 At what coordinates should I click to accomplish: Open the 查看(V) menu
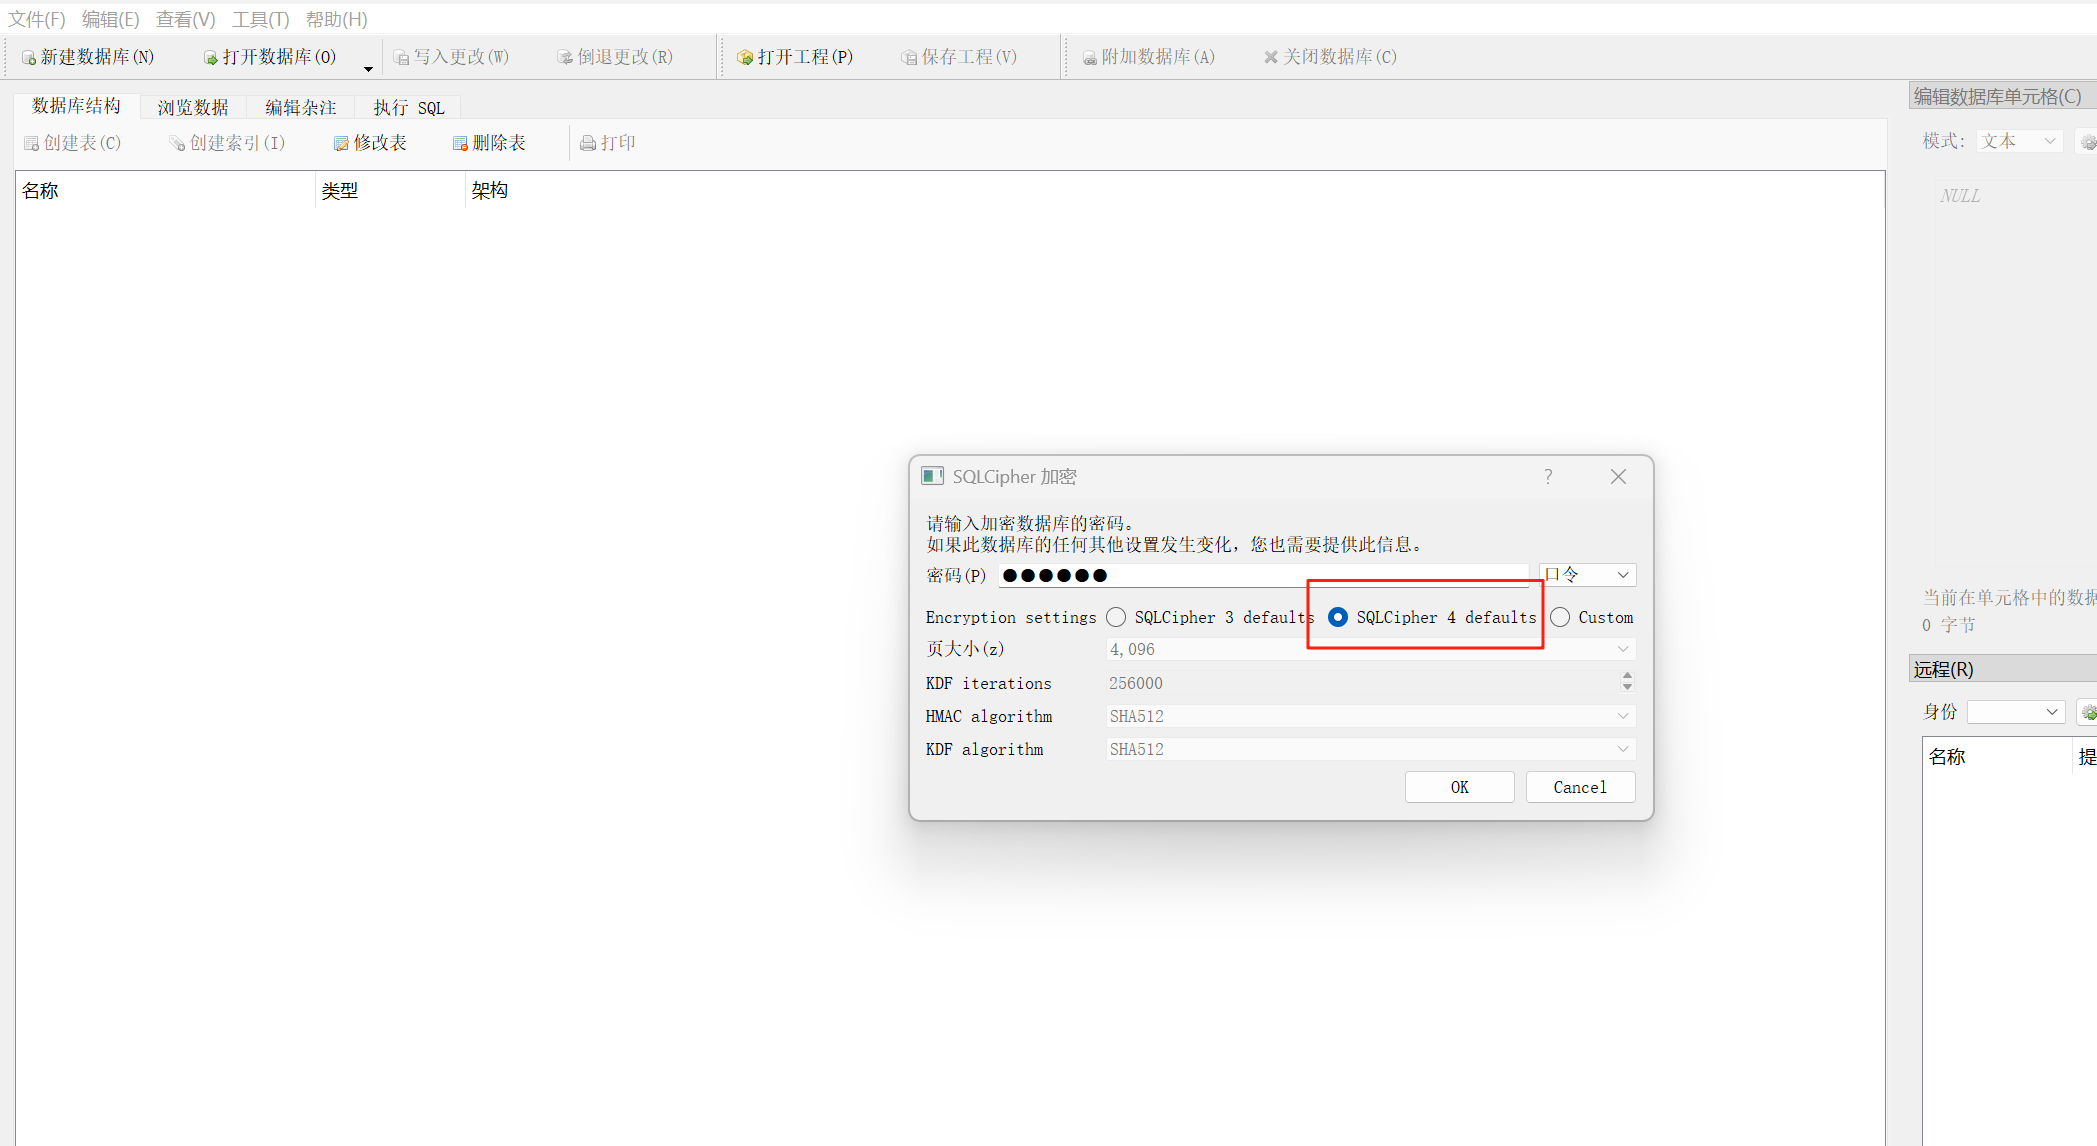click(x=185, y=19)
